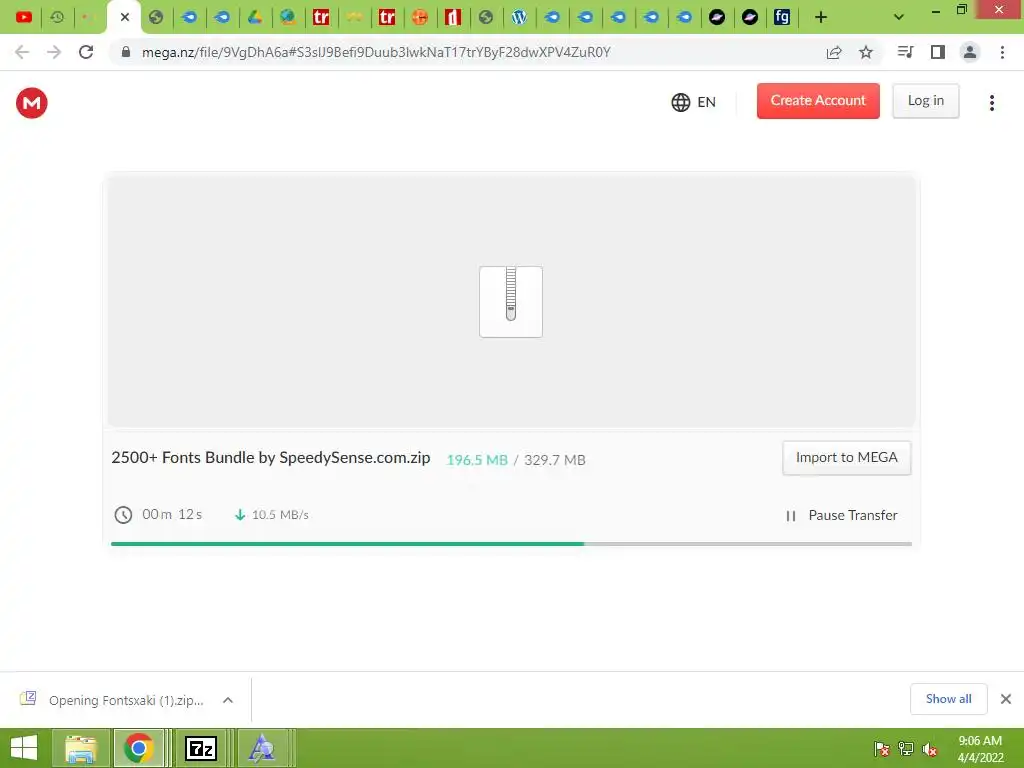Screen dimensions: 1024x768
Task: Click muted volume tray icon
Action: [x=930, y=748]
